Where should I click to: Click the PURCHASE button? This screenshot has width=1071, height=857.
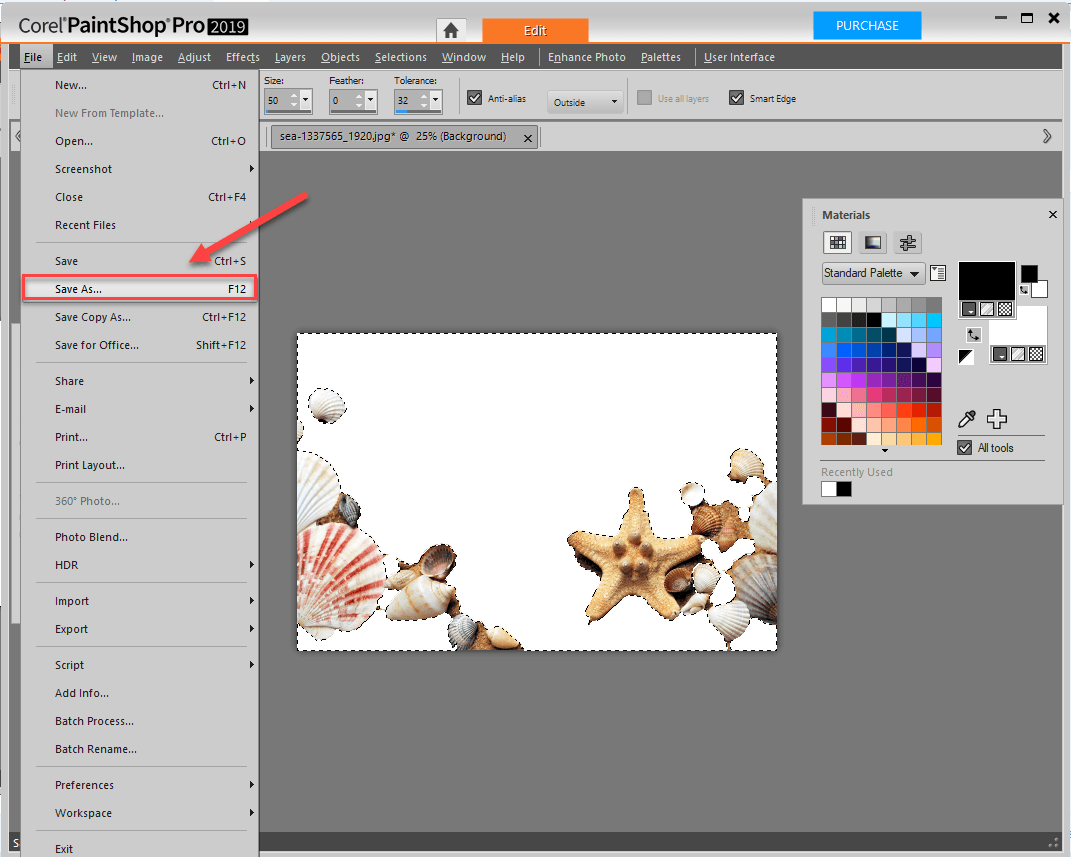(x=866, y=25)
